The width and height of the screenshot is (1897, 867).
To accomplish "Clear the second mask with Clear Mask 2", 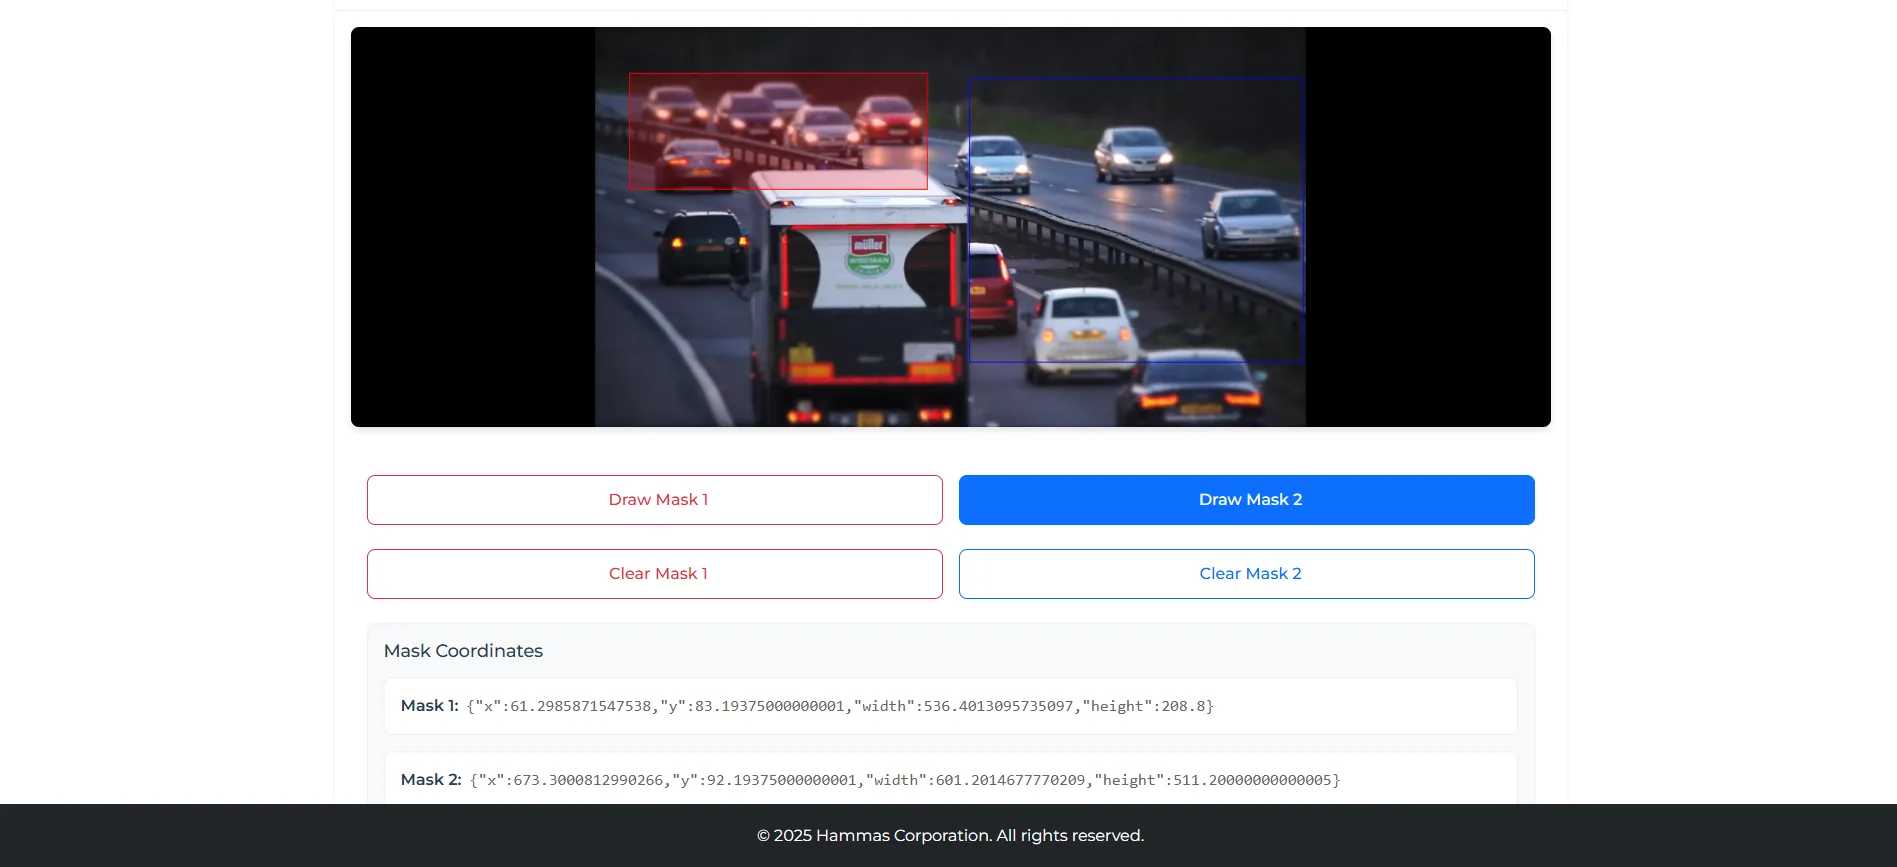I will coord(1246,574).
